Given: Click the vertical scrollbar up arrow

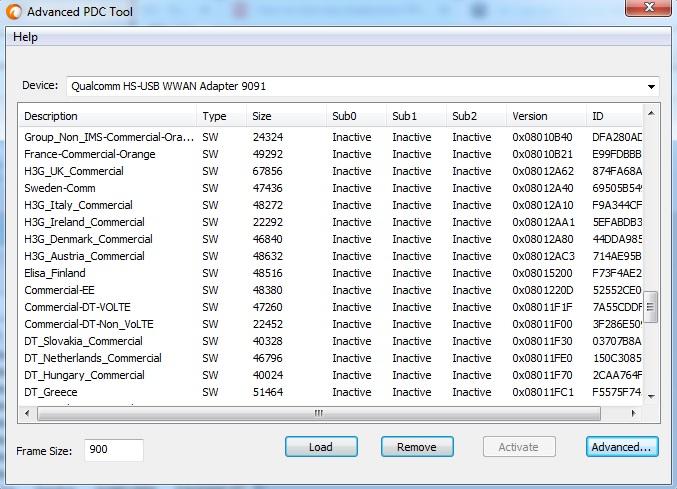Looking at the screenshot, I should click(651, 113).
